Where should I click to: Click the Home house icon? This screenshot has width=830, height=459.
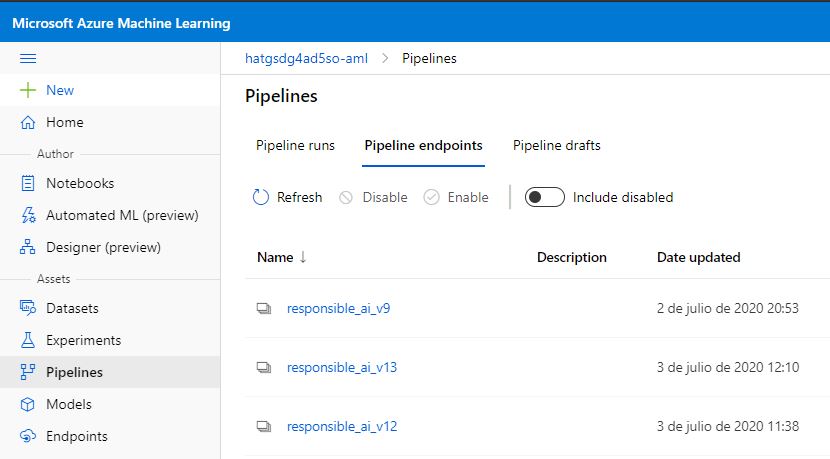[x=28, y=122]
